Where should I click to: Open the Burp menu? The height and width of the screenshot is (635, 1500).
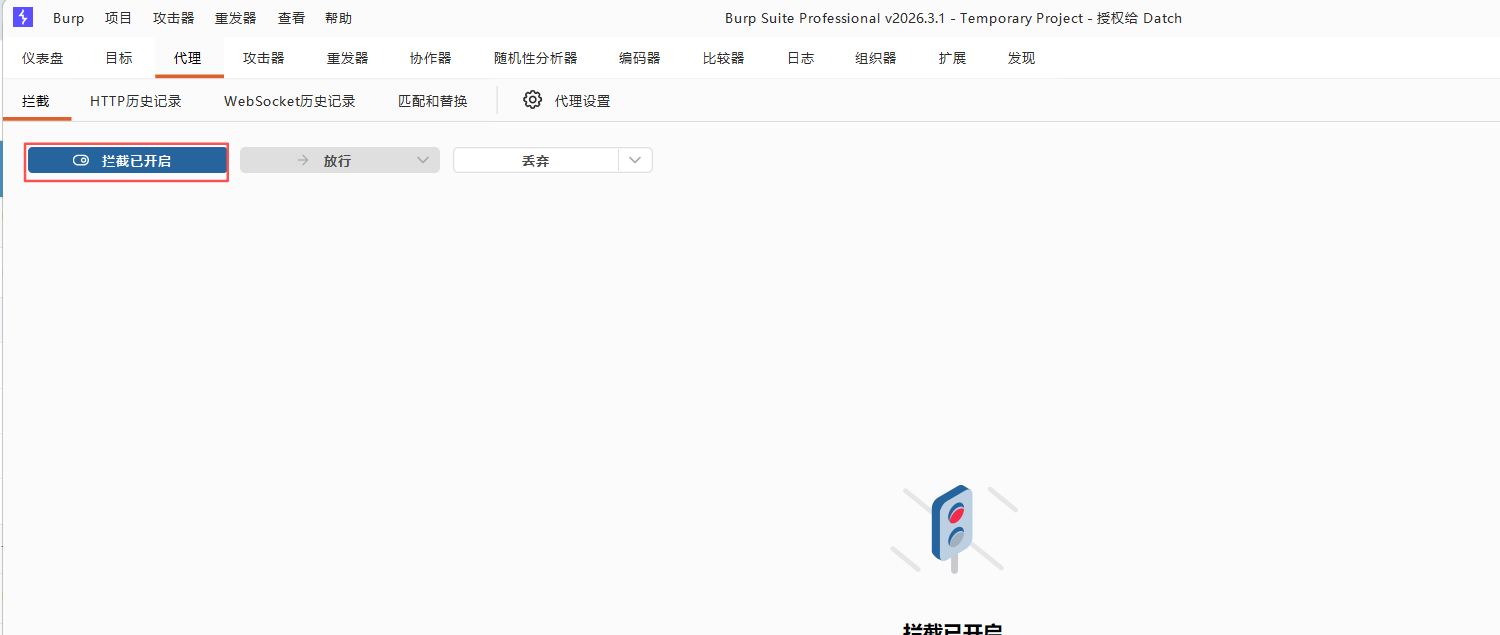coord(69,18)
